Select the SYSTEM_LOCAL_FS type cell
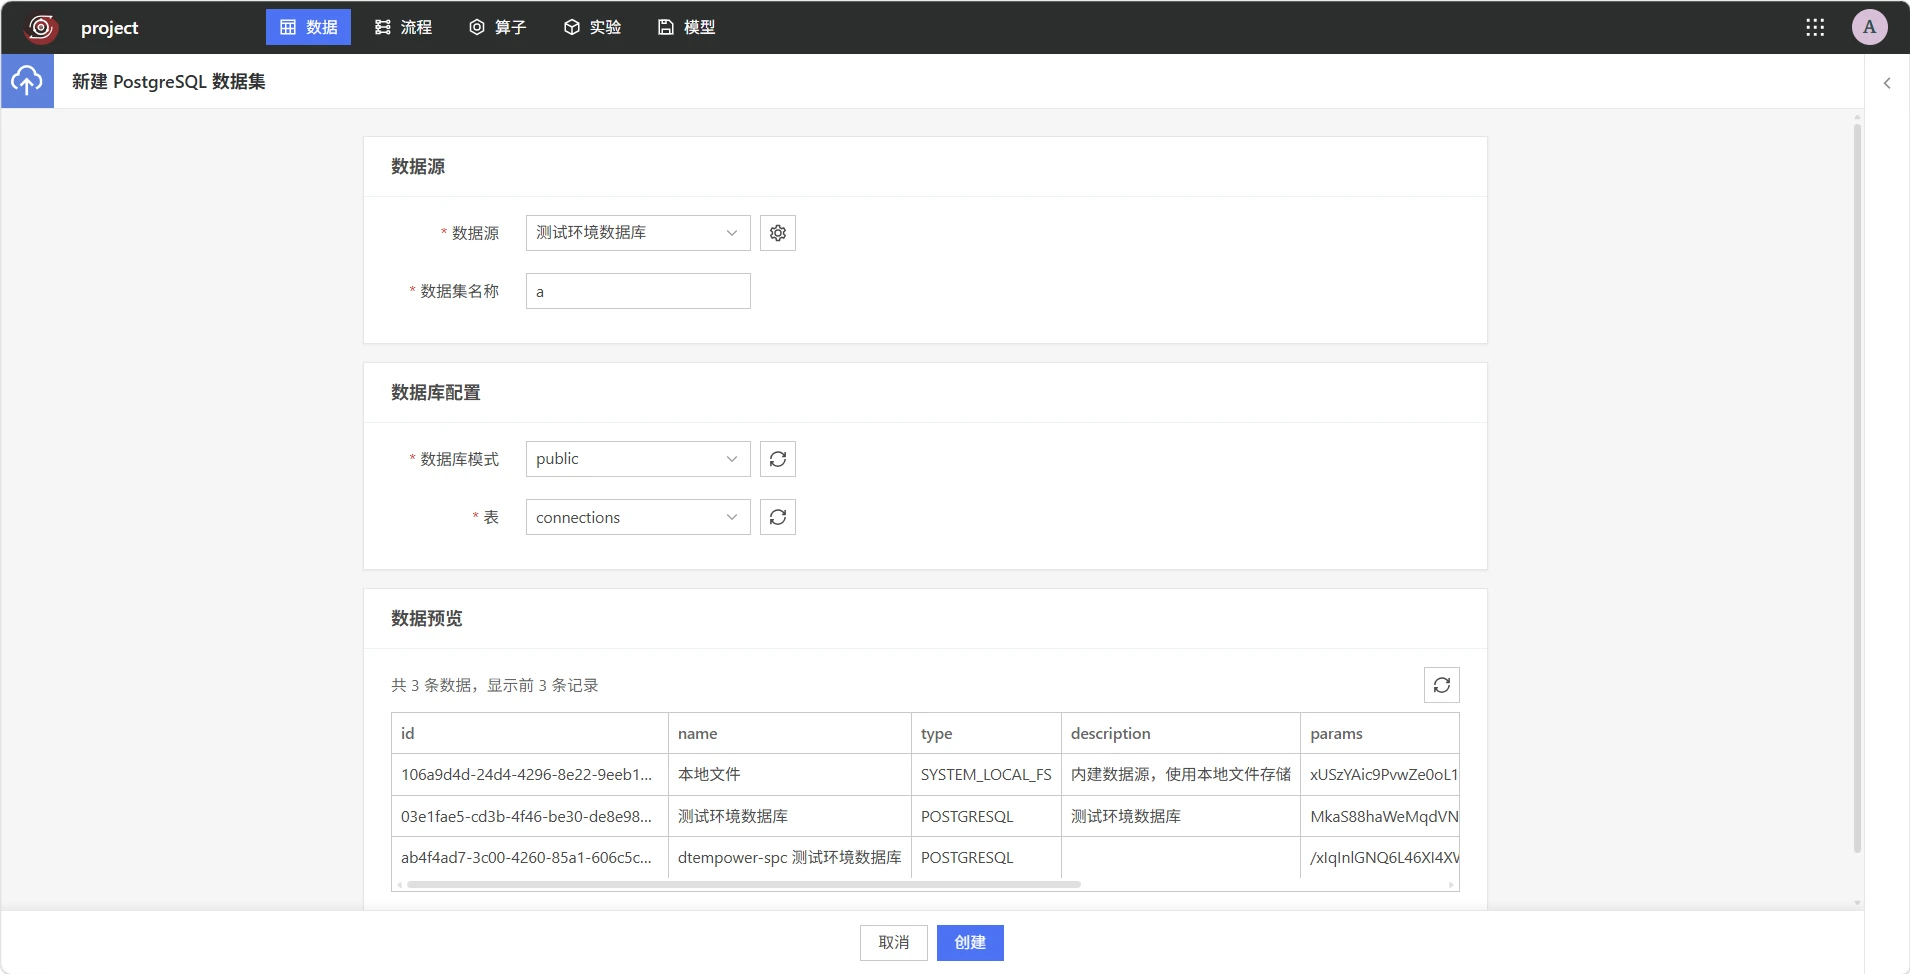Screen dimensions: 1910x974 click(x=986, y=775)
